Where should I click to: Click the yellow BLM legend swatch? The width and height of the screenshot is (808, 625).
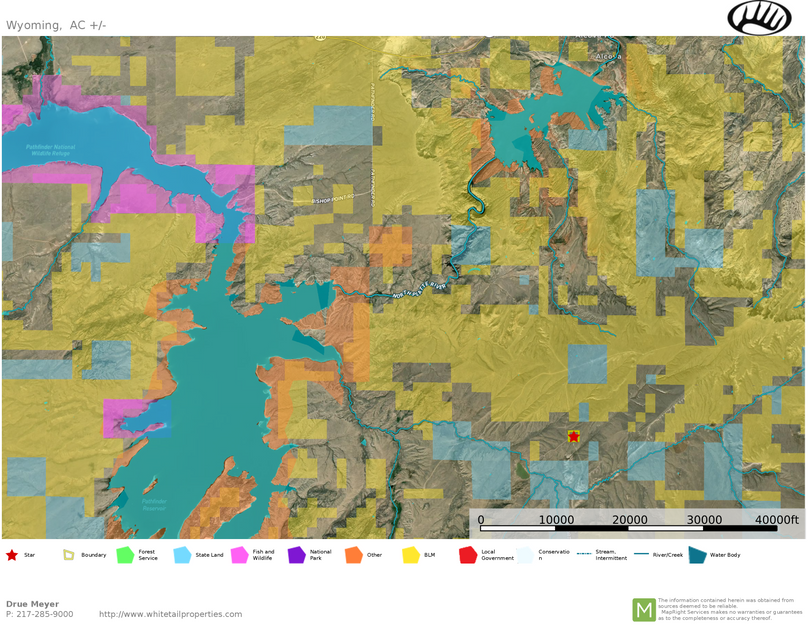pyautogui.click(x=411, y=555)
